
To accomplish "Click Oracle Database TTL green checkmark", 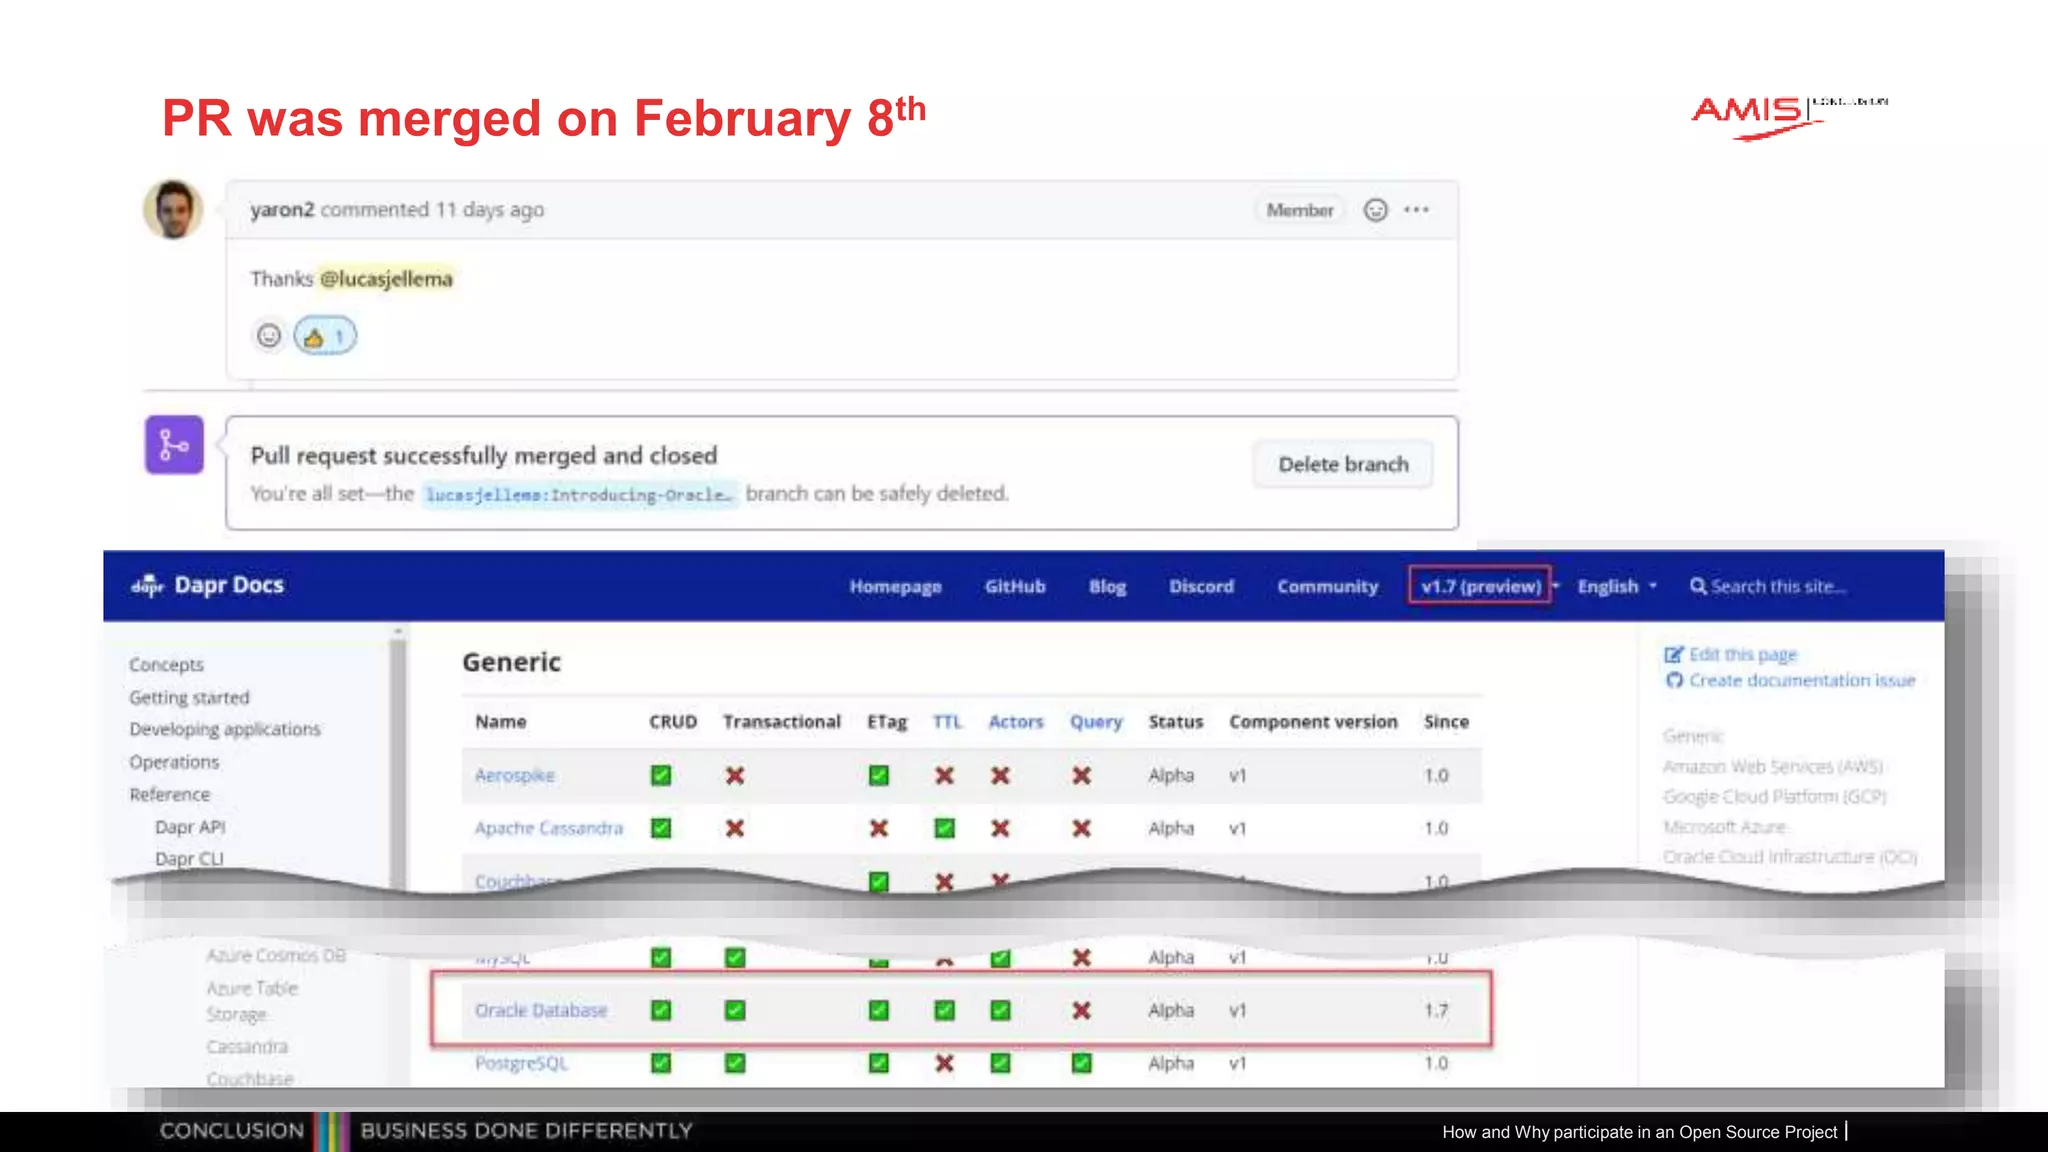I will point(944,1011).
